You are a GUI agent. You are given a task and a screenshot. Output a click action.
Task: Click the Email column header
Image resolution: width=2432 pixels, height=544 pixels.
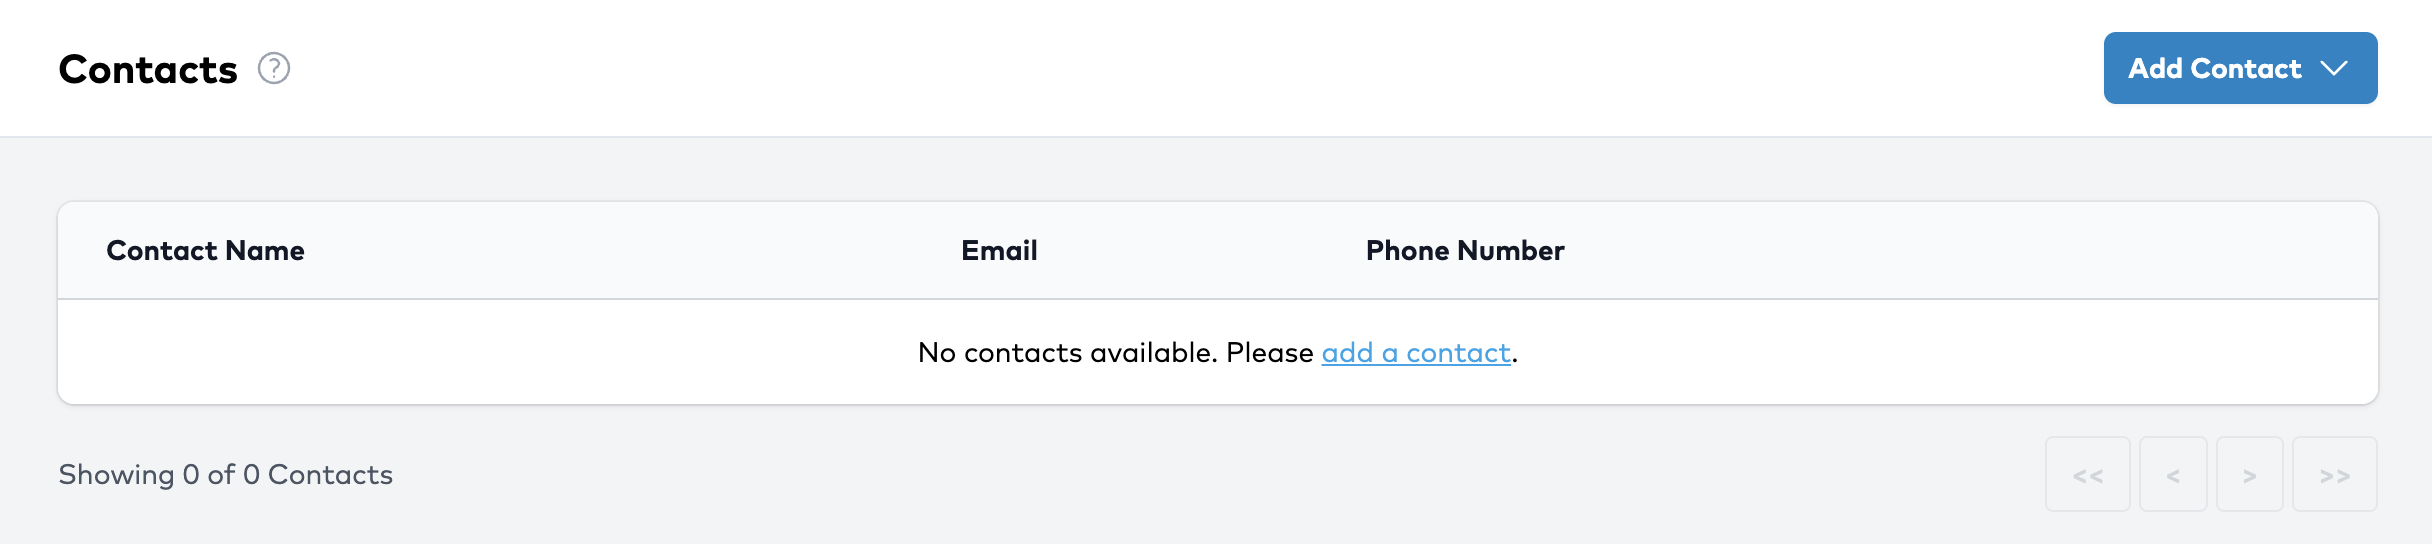coord(999,251)
